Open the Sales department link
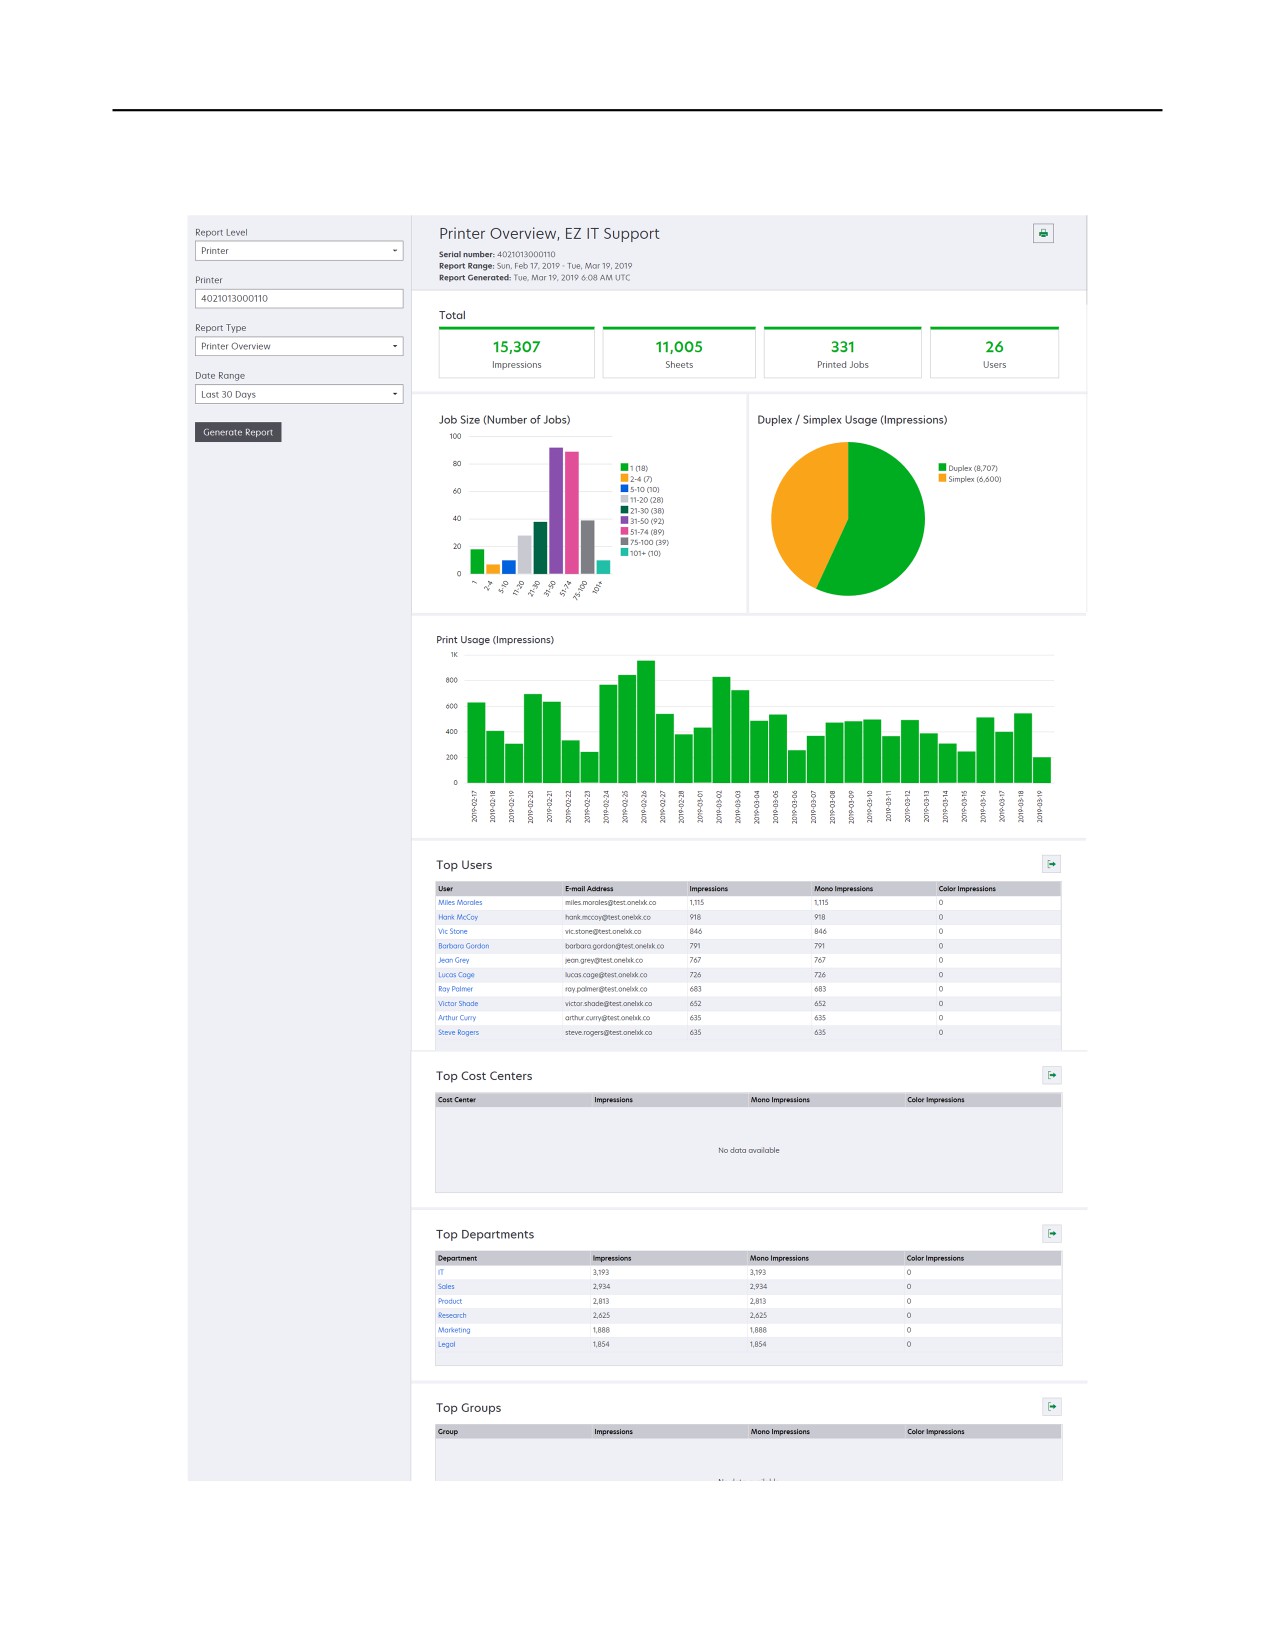Screen dimensions: 1275x1650 (x=446, y=1287)
